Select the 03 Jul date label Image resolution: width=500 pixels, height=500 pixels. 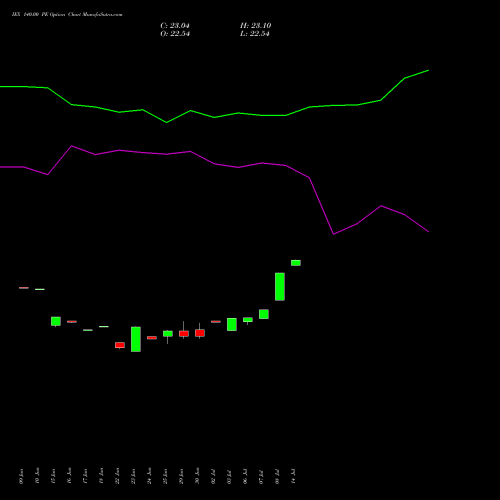point(229,476)
